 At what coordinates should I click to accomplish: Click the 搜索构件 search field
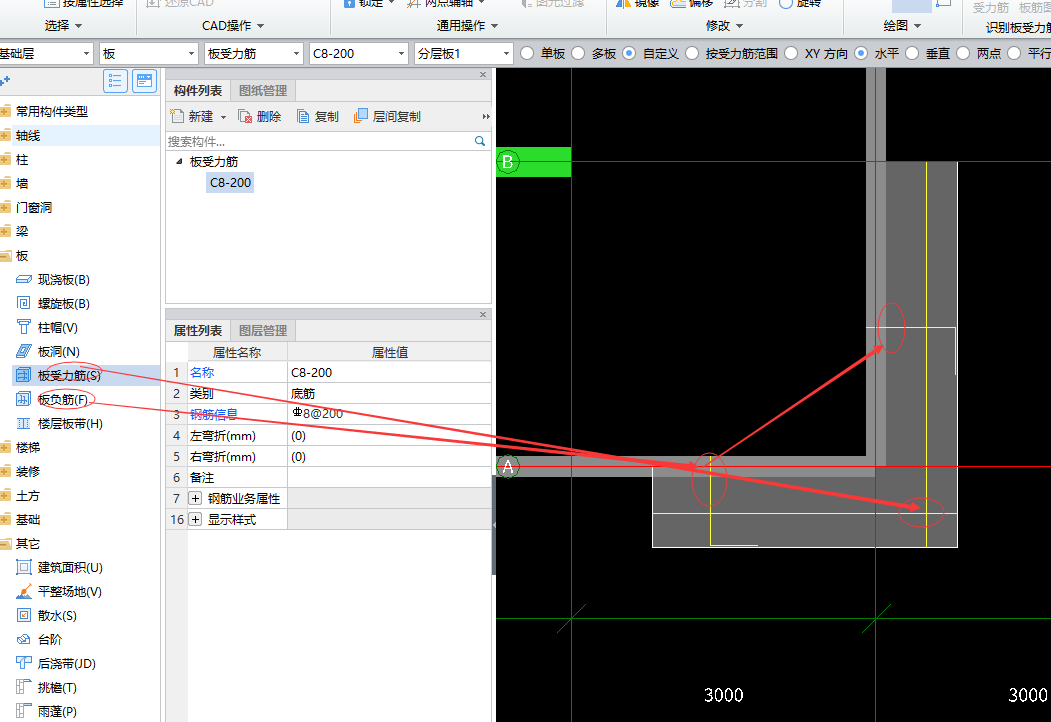coord(319,141)
